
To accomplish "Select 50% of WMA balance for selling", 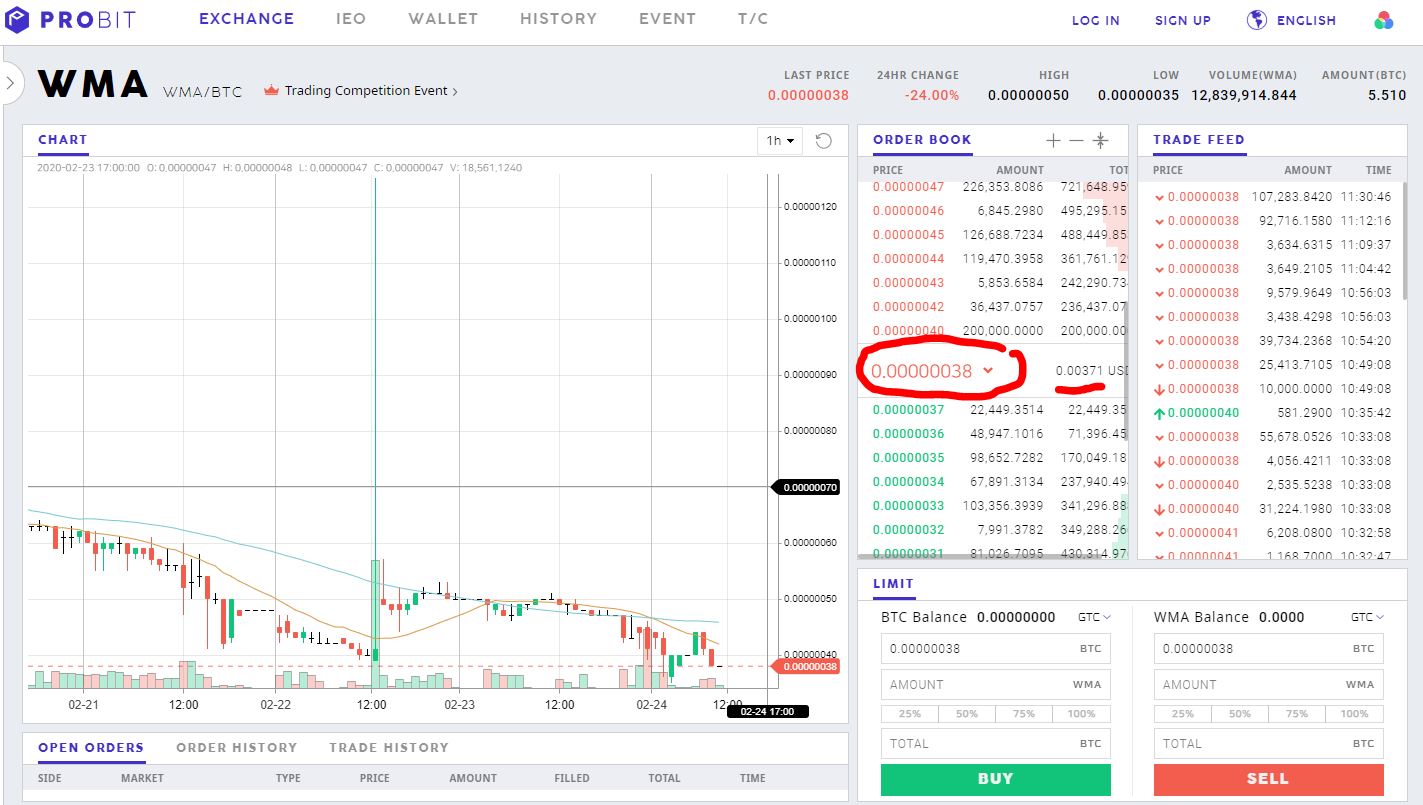I will coord(1239,713).
